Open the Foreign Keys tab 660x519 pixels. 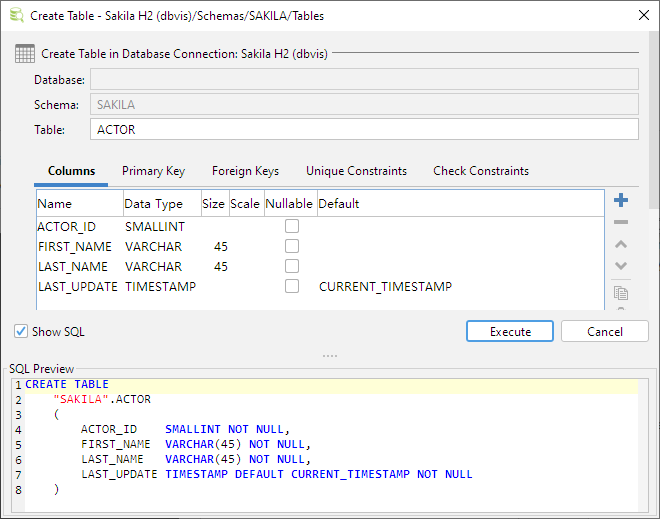tap(245, 171)
